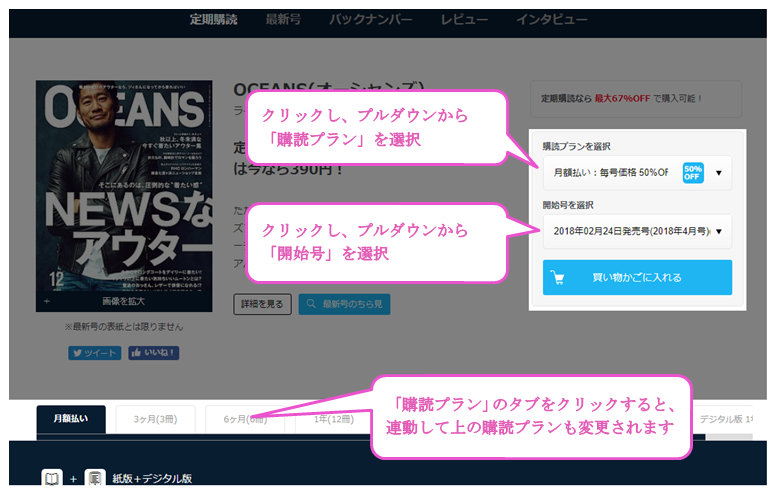The image size is (775, 495).
Task: Click the 詳細を見る button
Action: click(x=262, y=304)
